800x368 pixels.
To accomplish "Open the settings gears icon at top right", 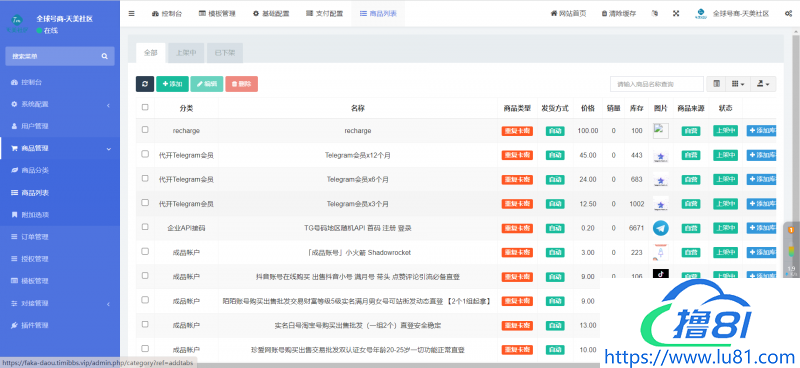I will click(788, 14).
